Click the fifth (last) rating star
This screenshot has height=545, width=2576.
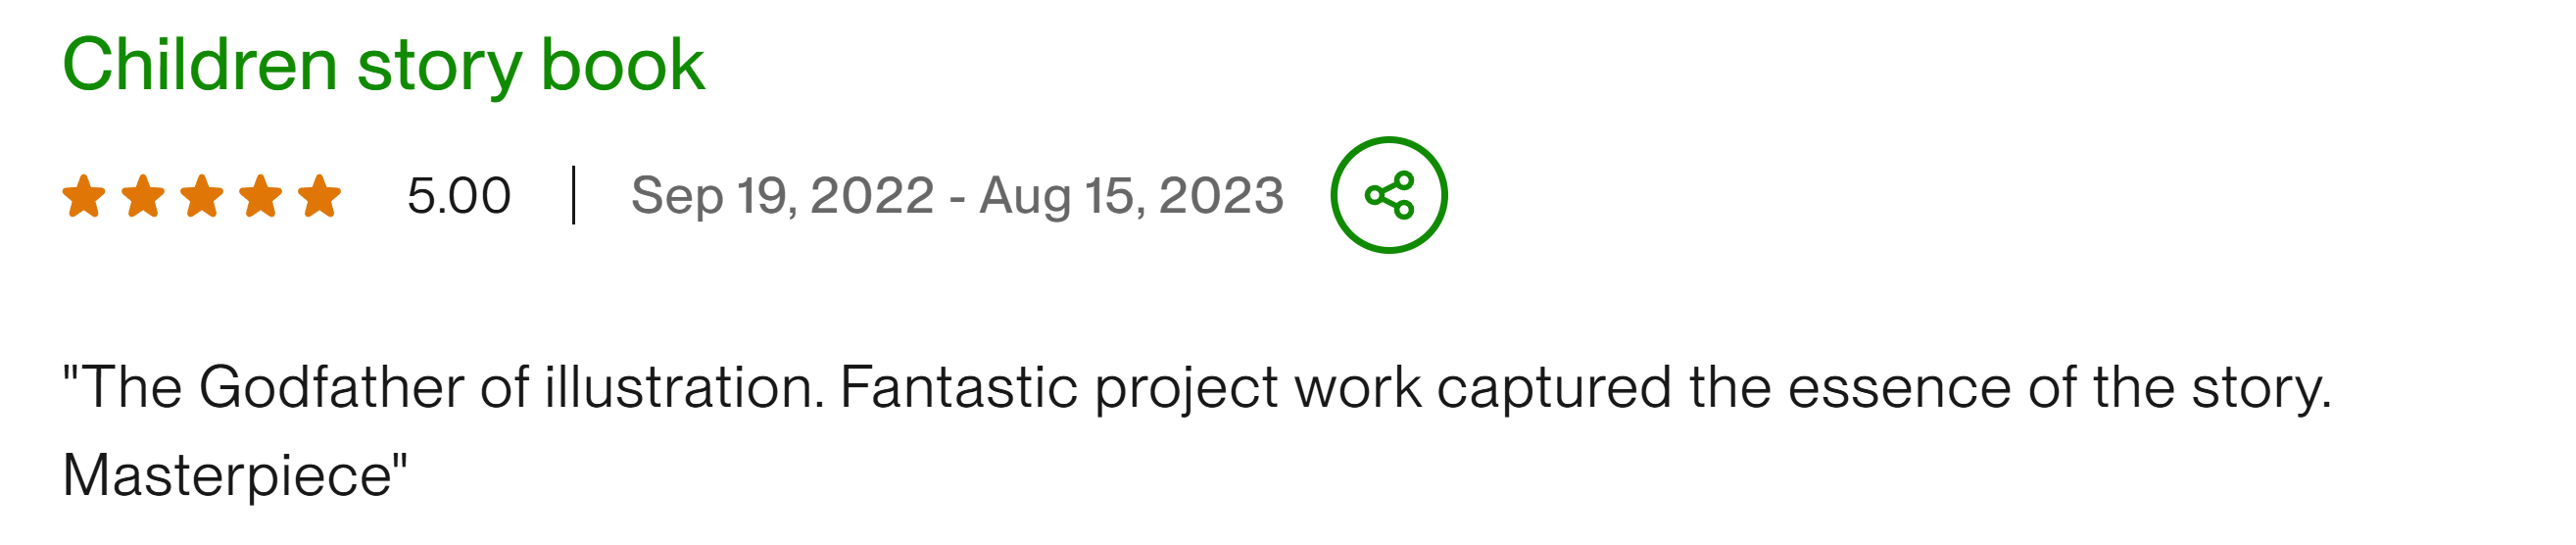tap(320, 195)
